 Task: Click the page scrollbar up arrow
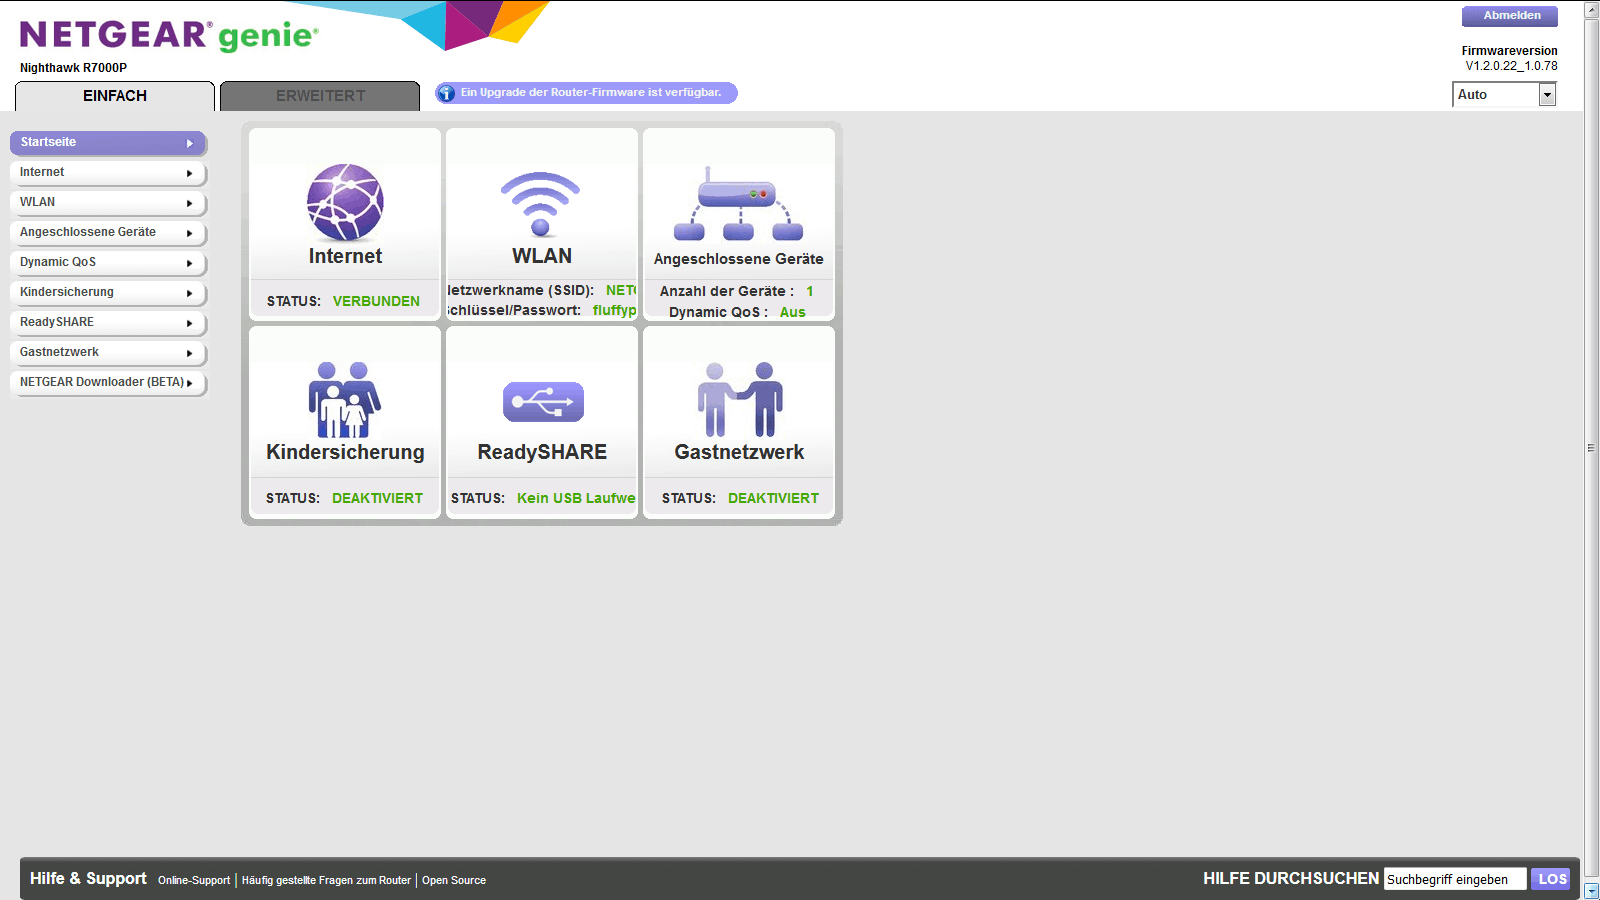tap(1592, 10)
